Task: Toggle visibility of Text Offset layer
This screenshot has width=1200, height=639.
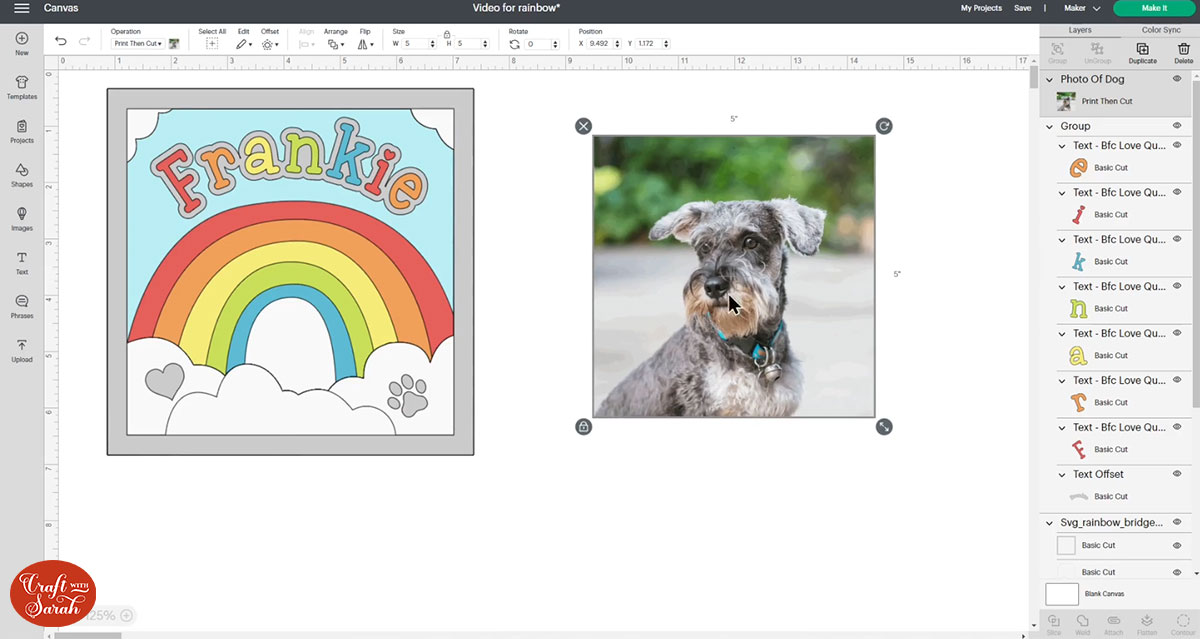Action: (1177, 474)
